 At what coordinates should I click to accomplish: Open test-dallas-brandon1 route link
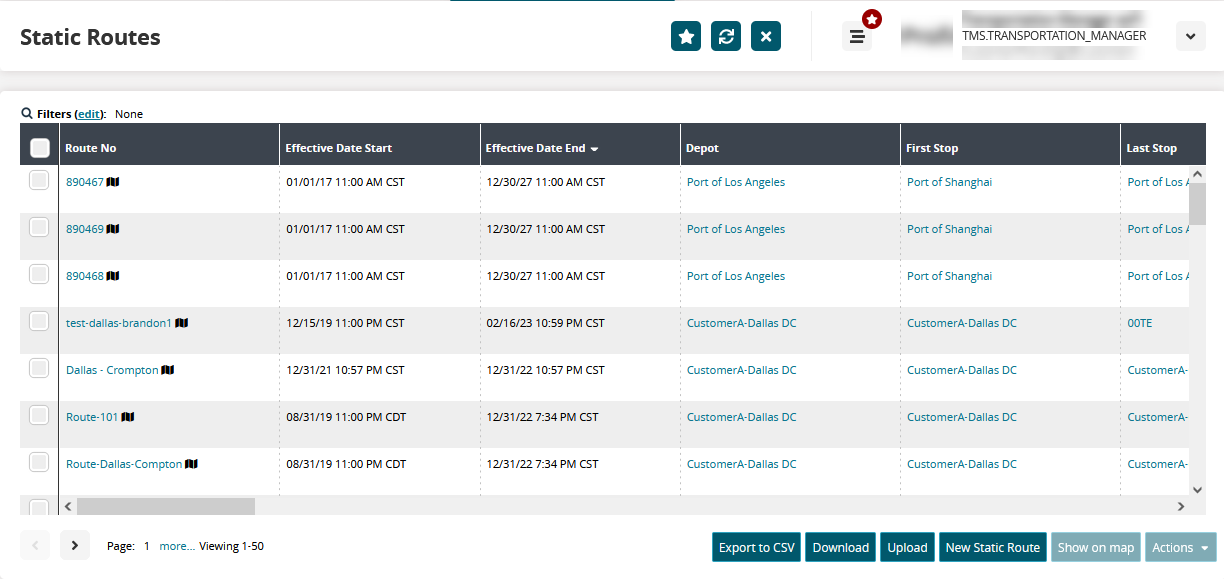click(x=119, y=323)
